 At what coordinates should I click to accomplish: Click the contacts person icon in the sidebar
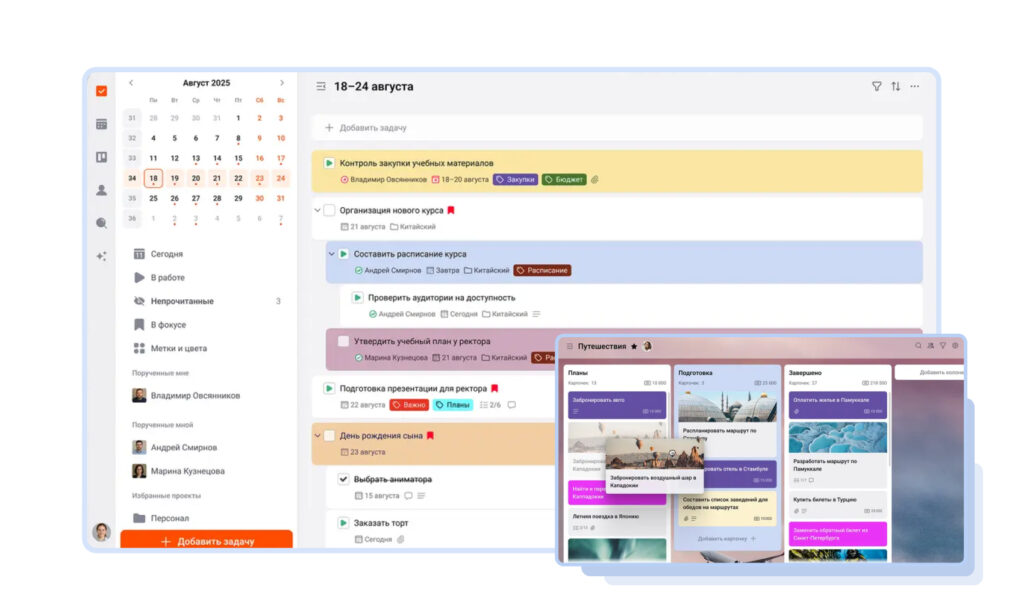click(x=101, y=190)
